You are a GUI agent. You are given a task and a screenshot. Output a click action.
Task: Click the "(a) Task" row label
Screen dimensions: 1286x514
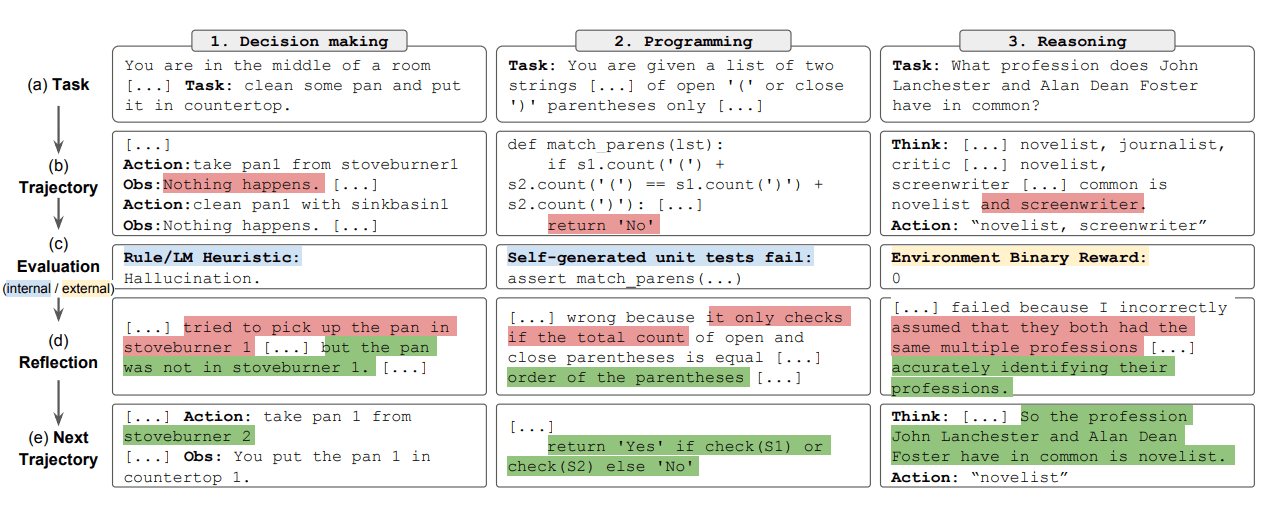click(58, 85)
